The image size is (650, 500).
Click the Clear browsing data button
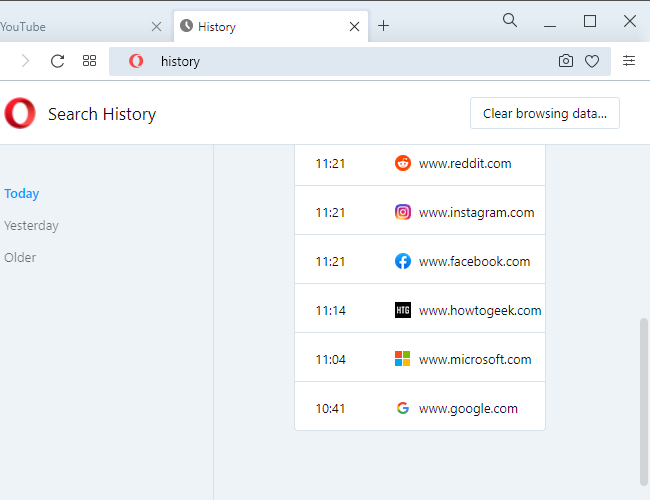[545, 114]
